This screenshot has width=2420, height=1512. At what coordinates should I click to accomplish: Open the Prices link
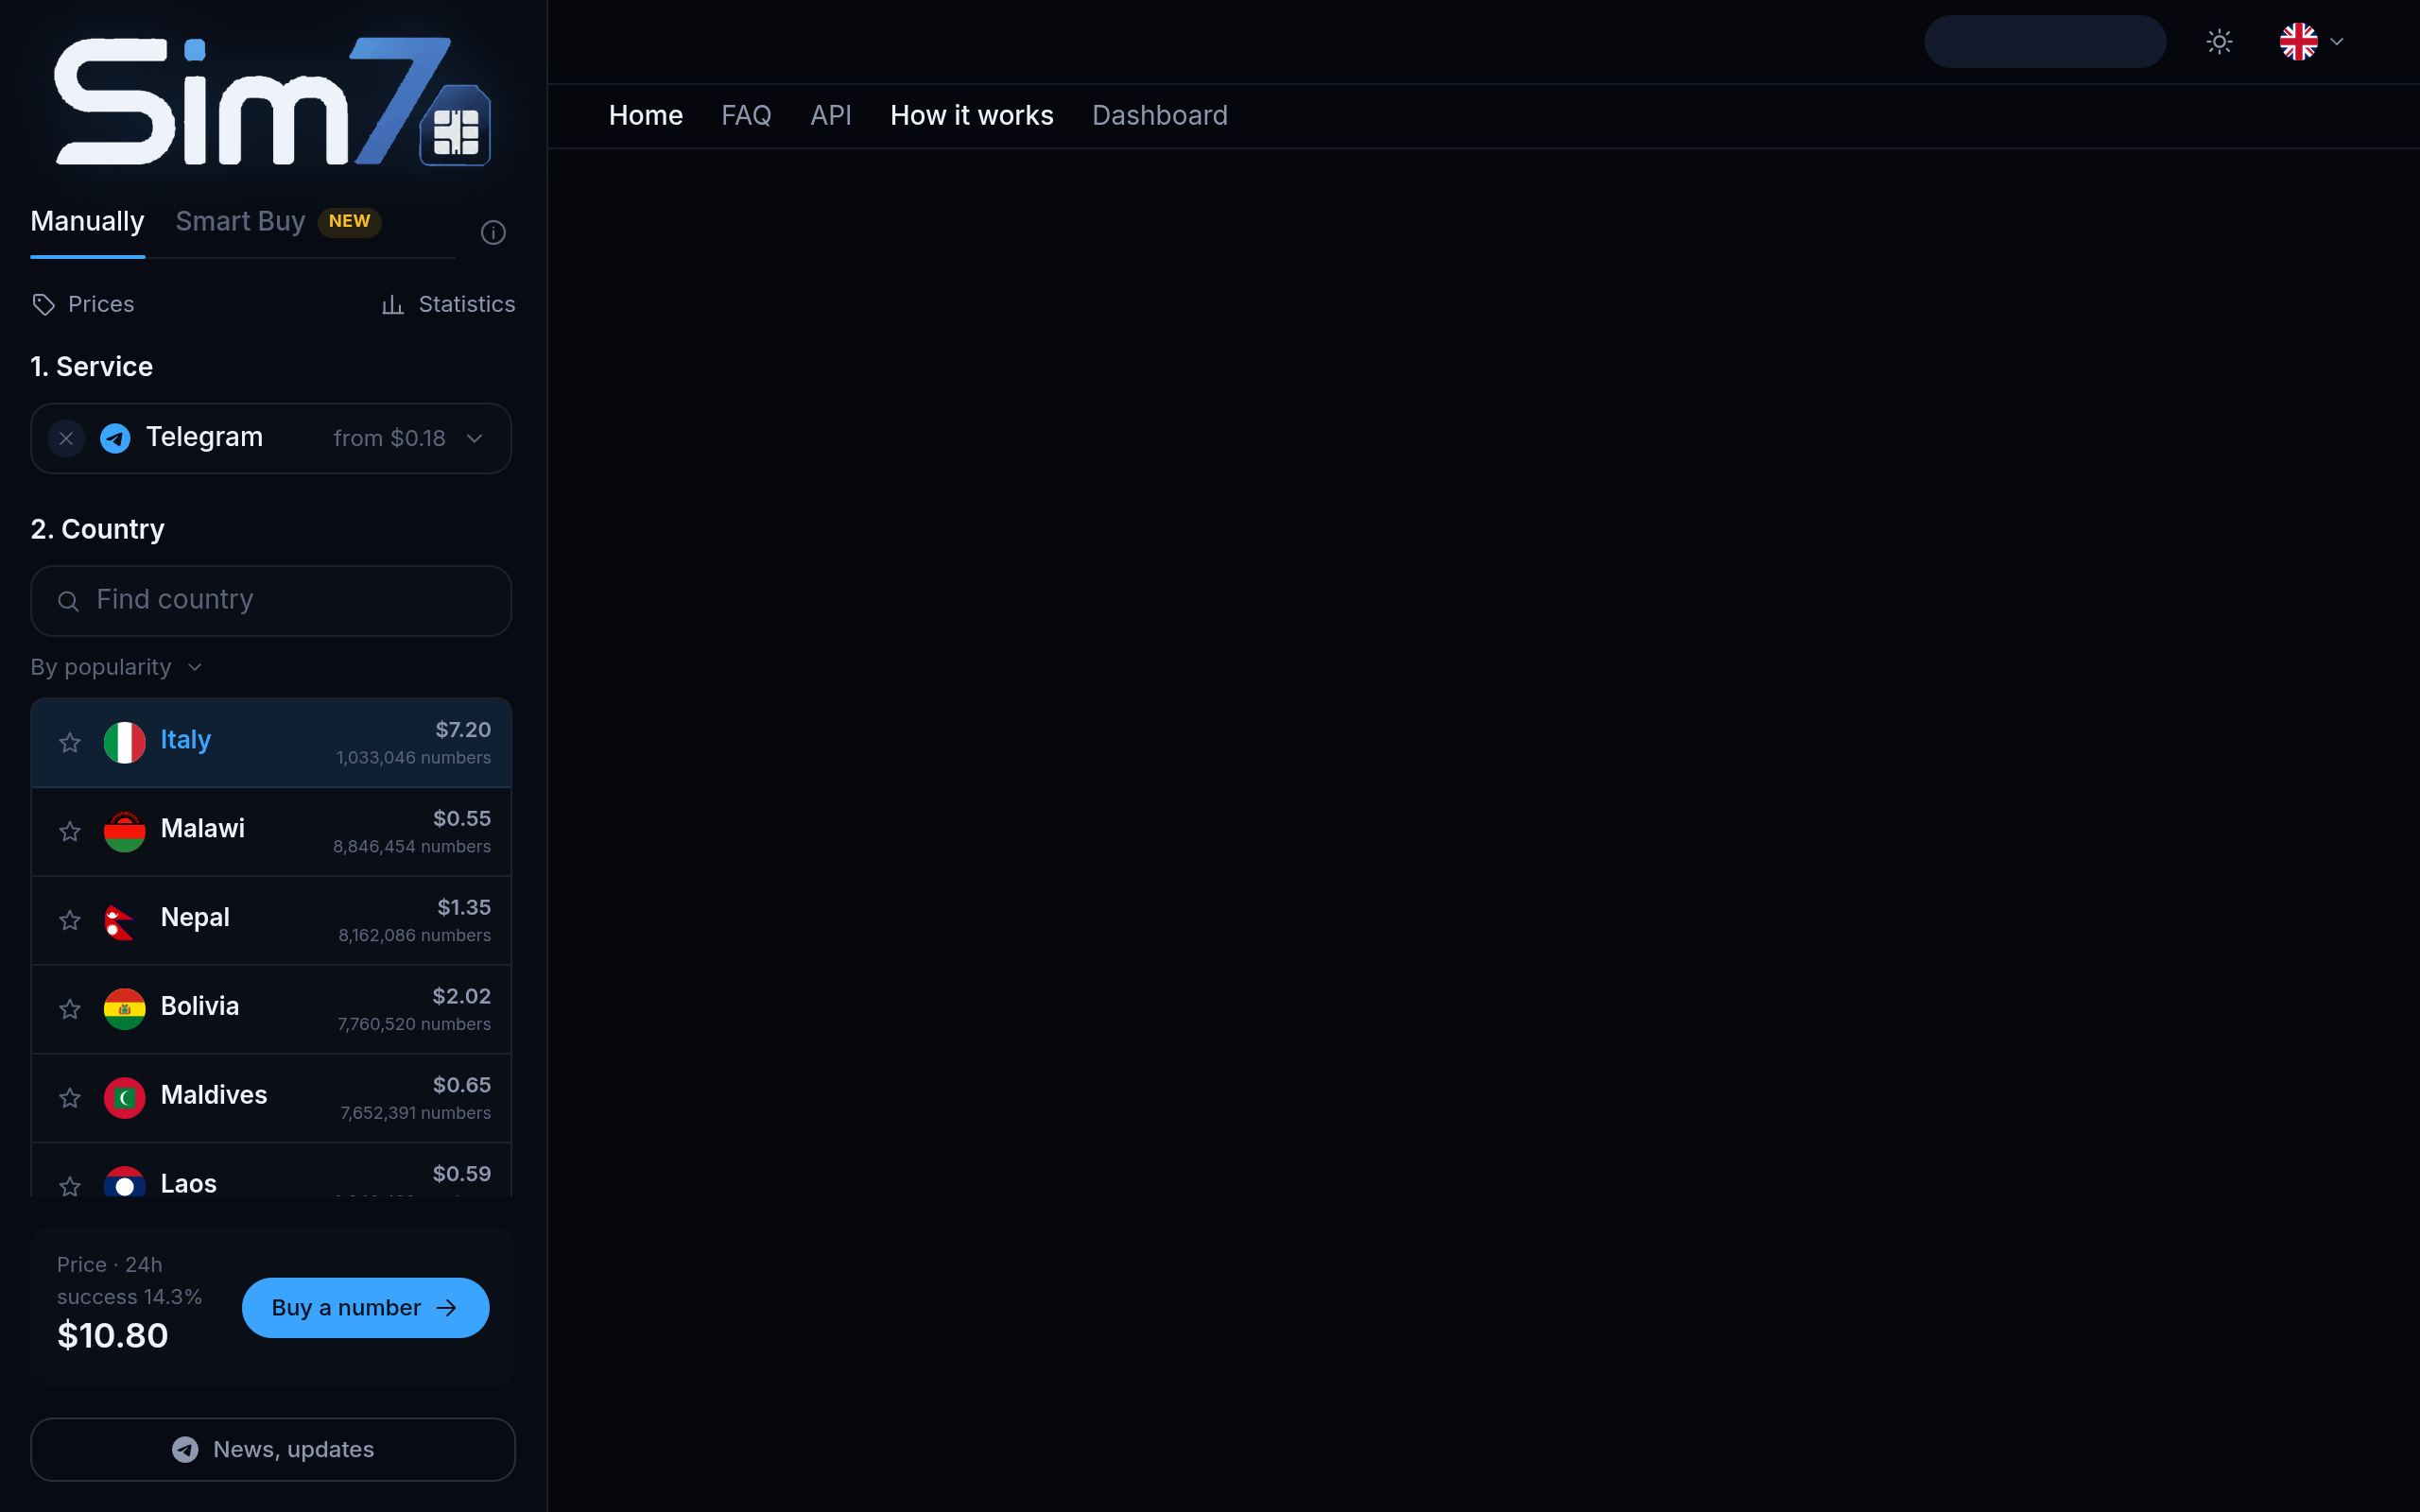tap(83, 305)
